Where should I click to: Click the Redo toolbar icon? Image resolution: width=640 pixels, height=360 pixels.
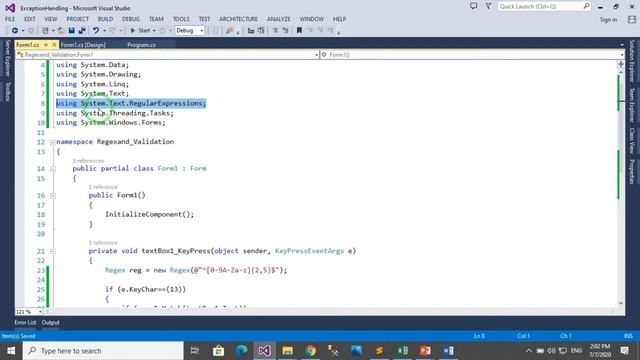pos(112,31)
